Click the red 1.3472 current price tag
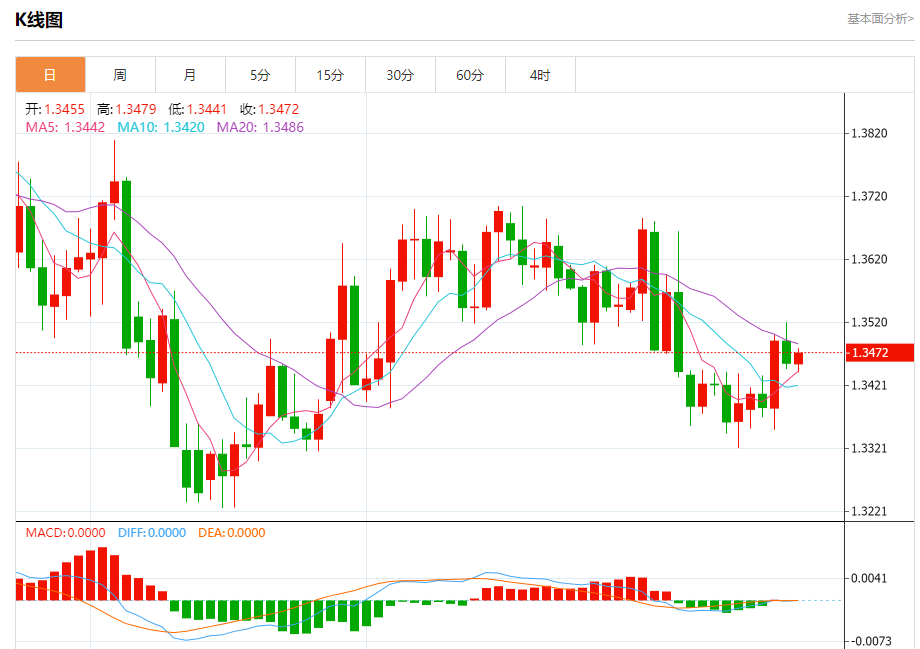The image size is (920, 649). coord(880,353)
